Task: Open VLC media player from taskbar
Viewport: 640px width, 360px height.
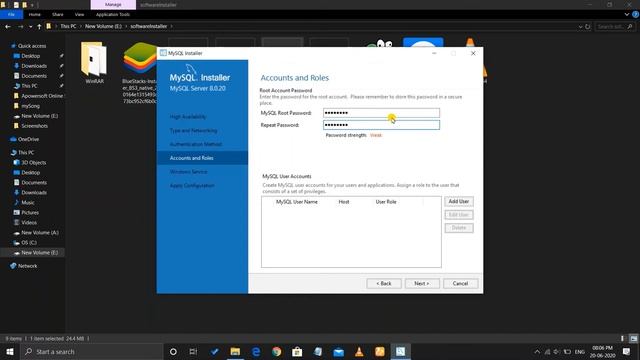Action: (x=359, y=351)
